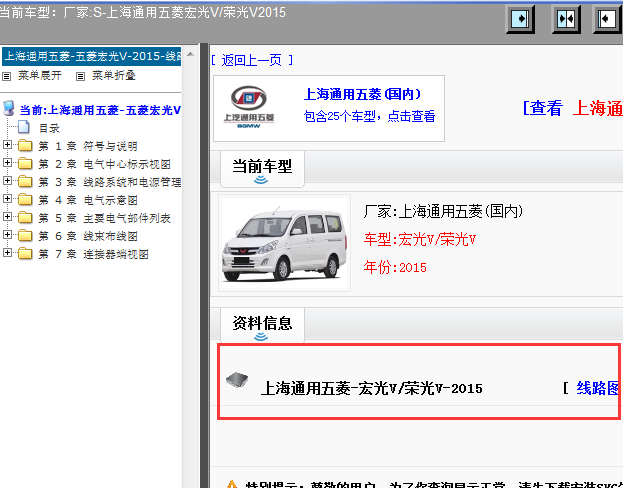
Task: Select 第4章 电气示意图 chapter
Action: [88, 200]
